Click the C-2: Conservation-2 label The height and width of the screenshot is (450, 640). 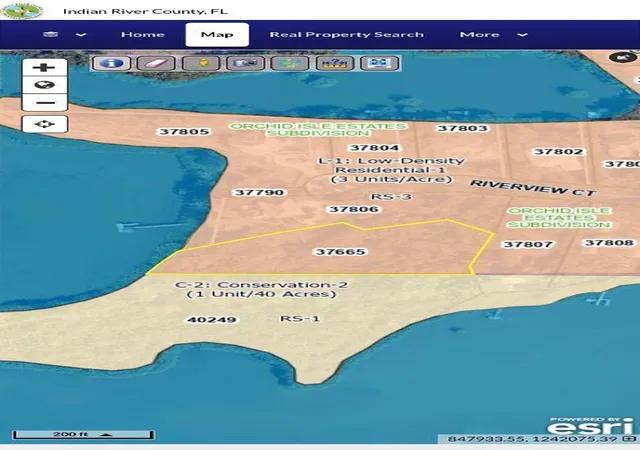click(261, 290)
